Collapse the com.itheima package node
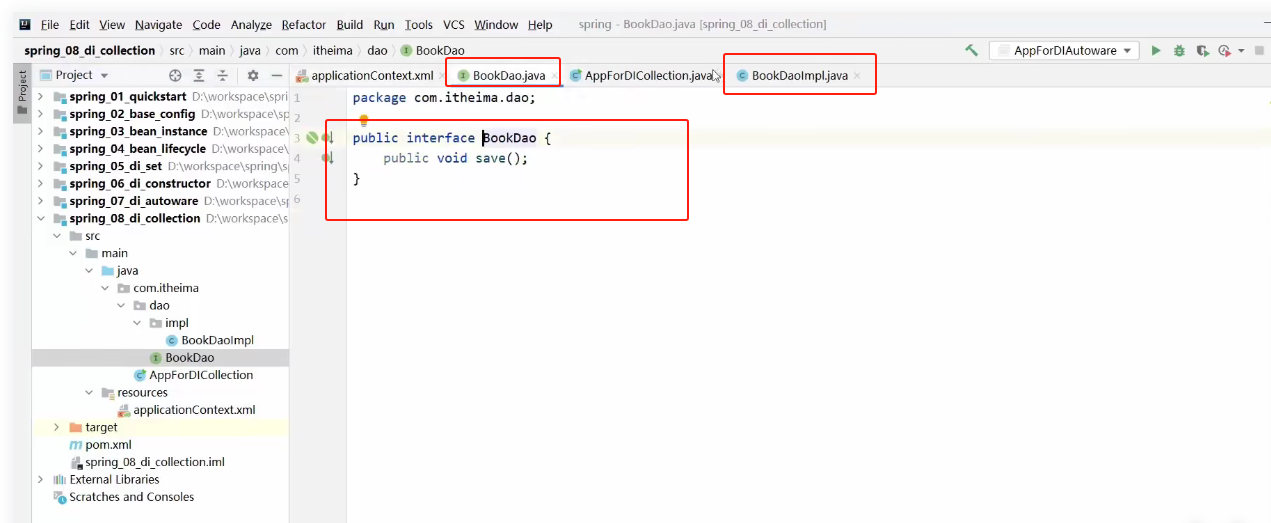 pyautogui.click(x=105, y=288)
